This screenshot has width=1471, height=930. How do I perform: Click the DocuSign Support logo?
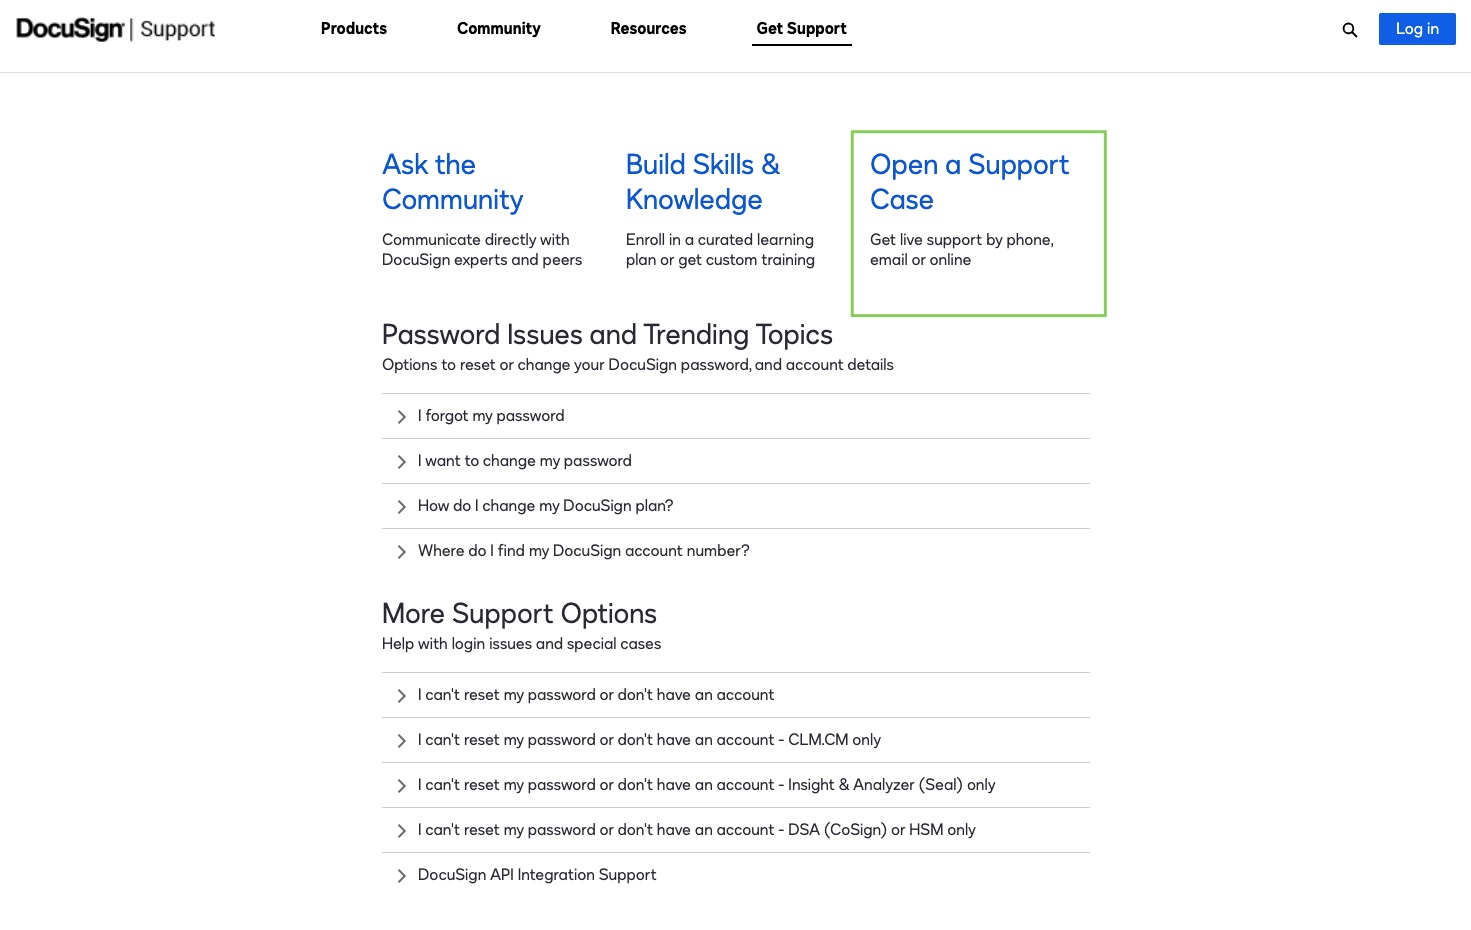pyautogui.click(x=114, y=29)
